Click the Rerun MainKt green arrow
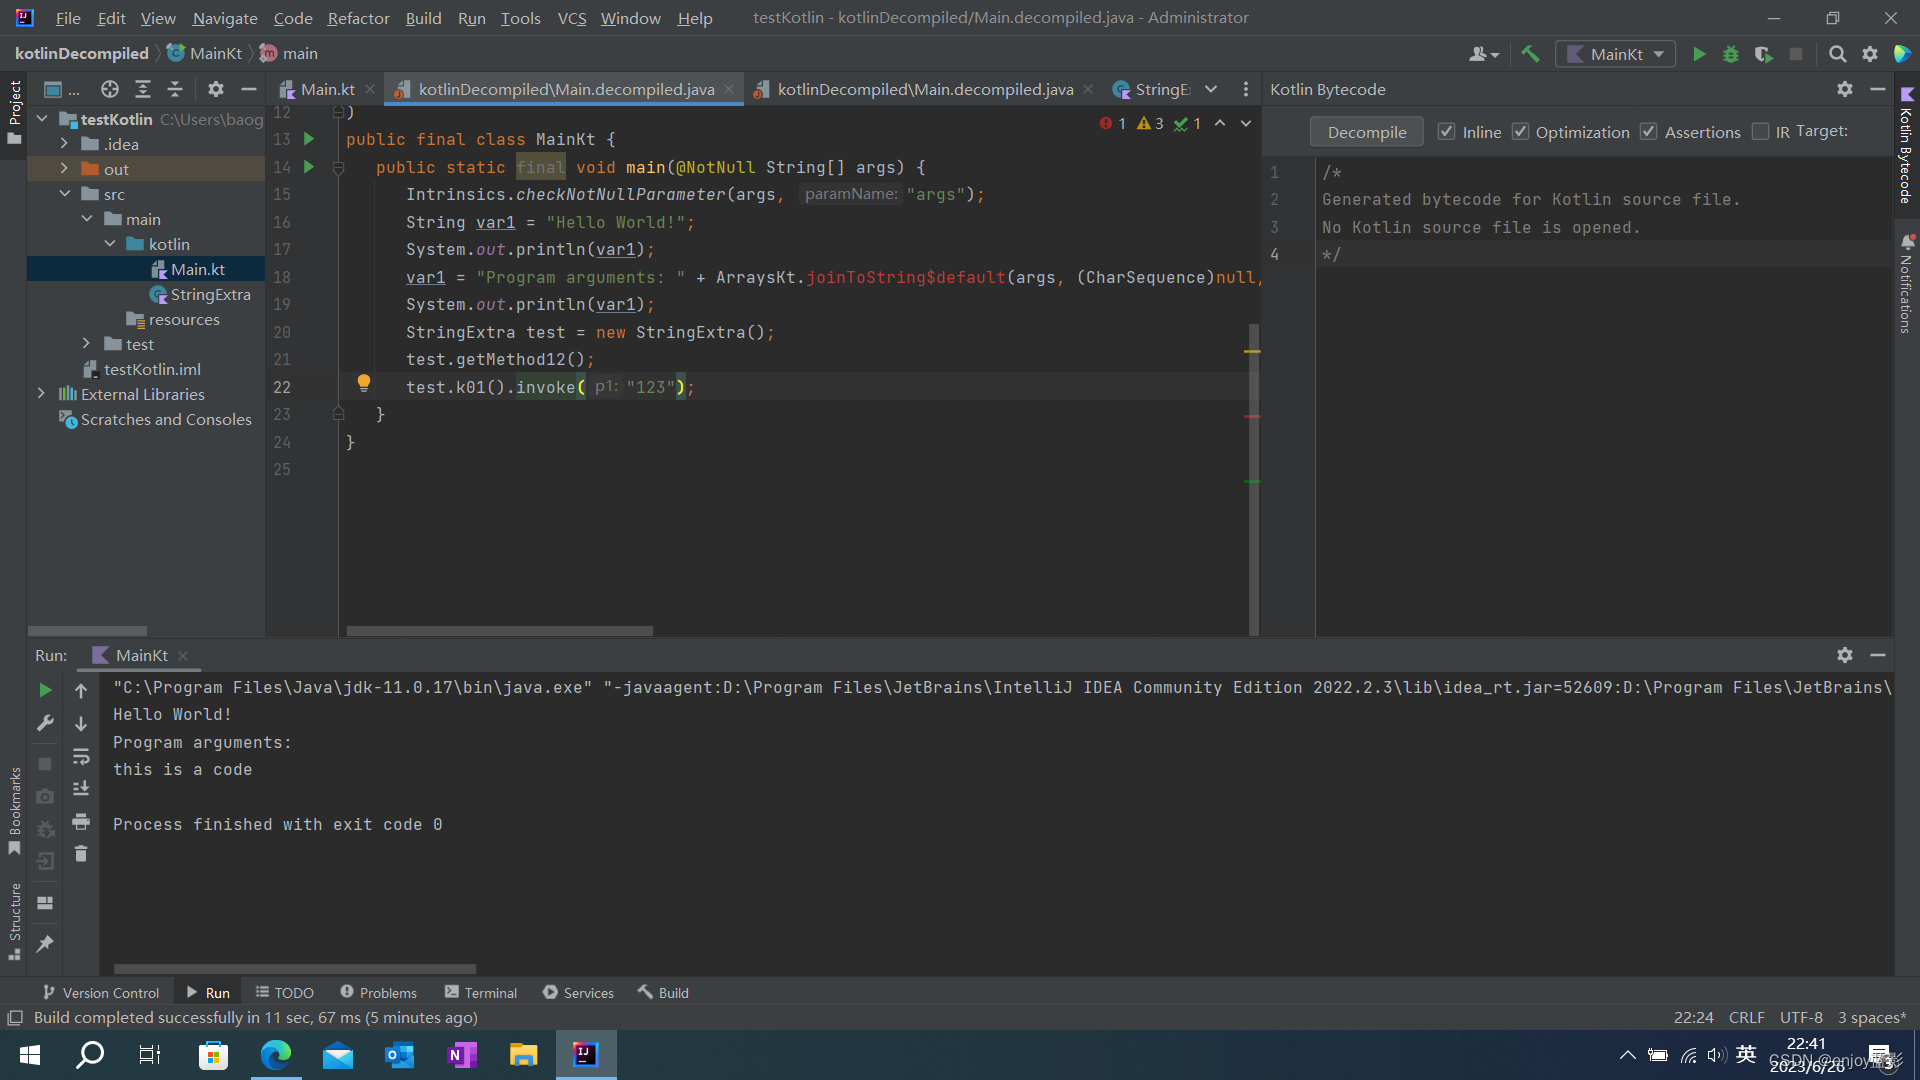 click(x=45, y=690)
